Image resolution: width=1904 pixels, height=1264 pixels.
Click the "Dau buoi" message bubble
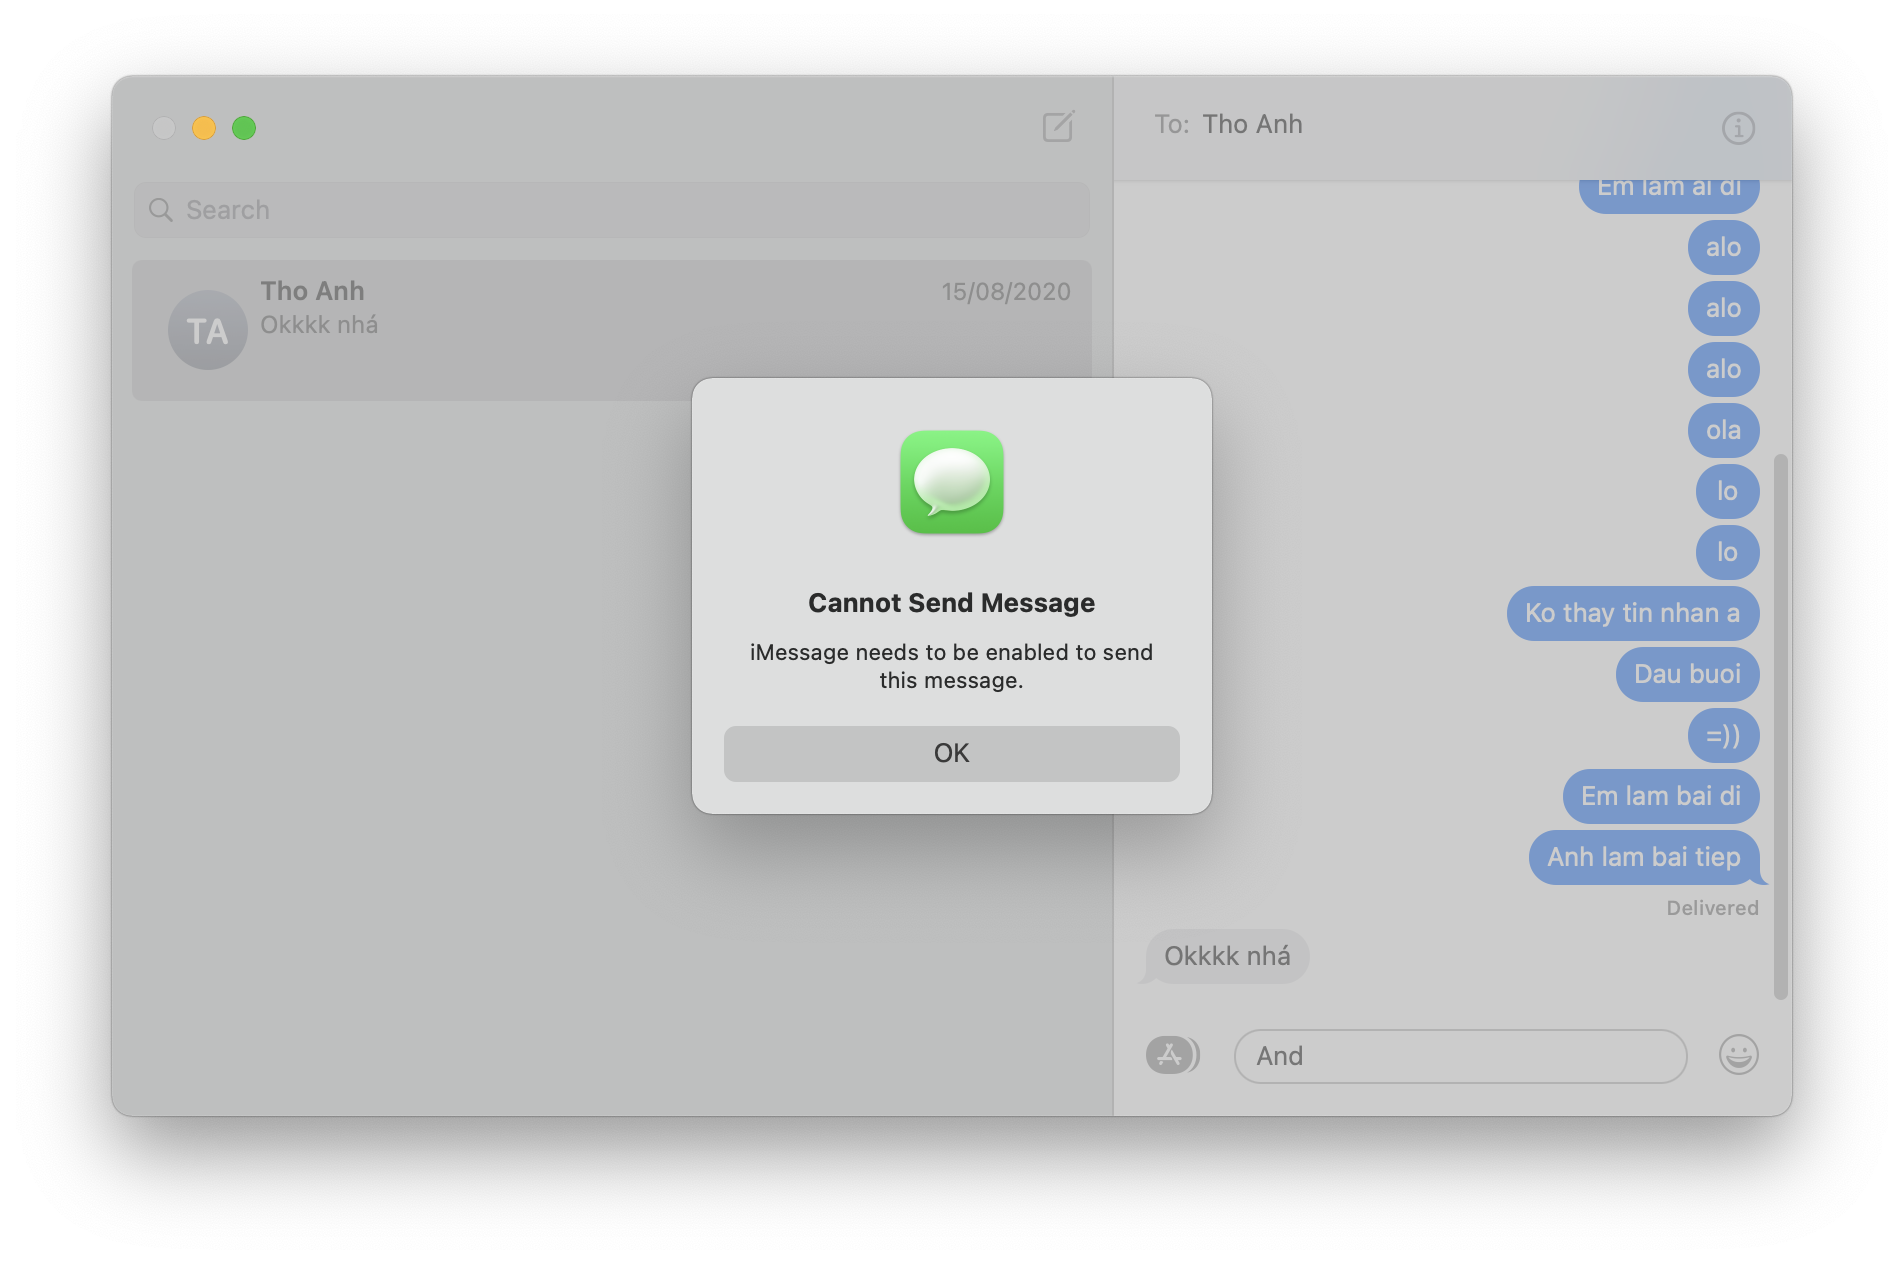click(x=1687, y=674)
